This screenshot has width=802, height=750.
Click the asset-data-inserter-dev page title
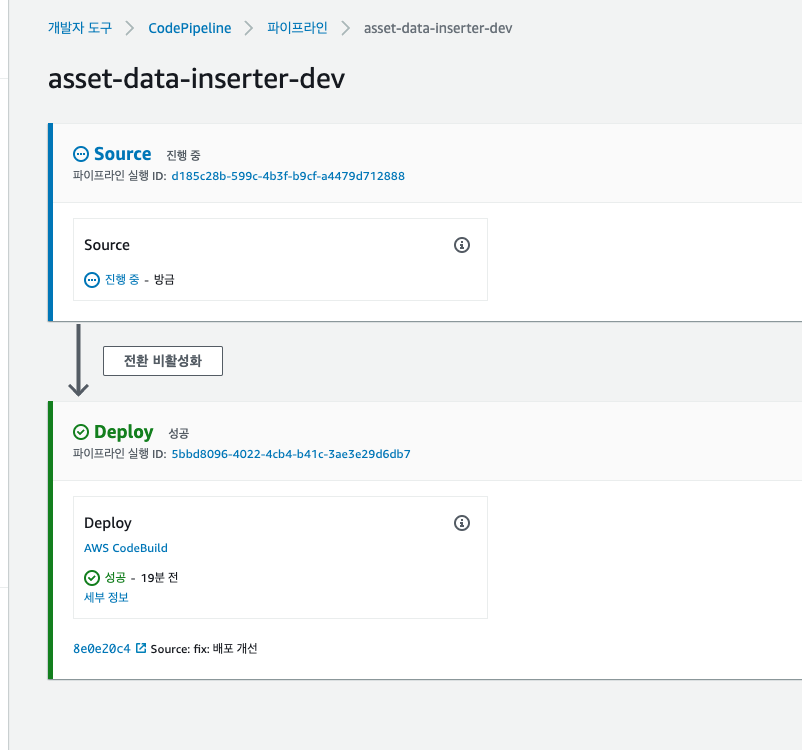pyautogui.click(x=196, y=80)
